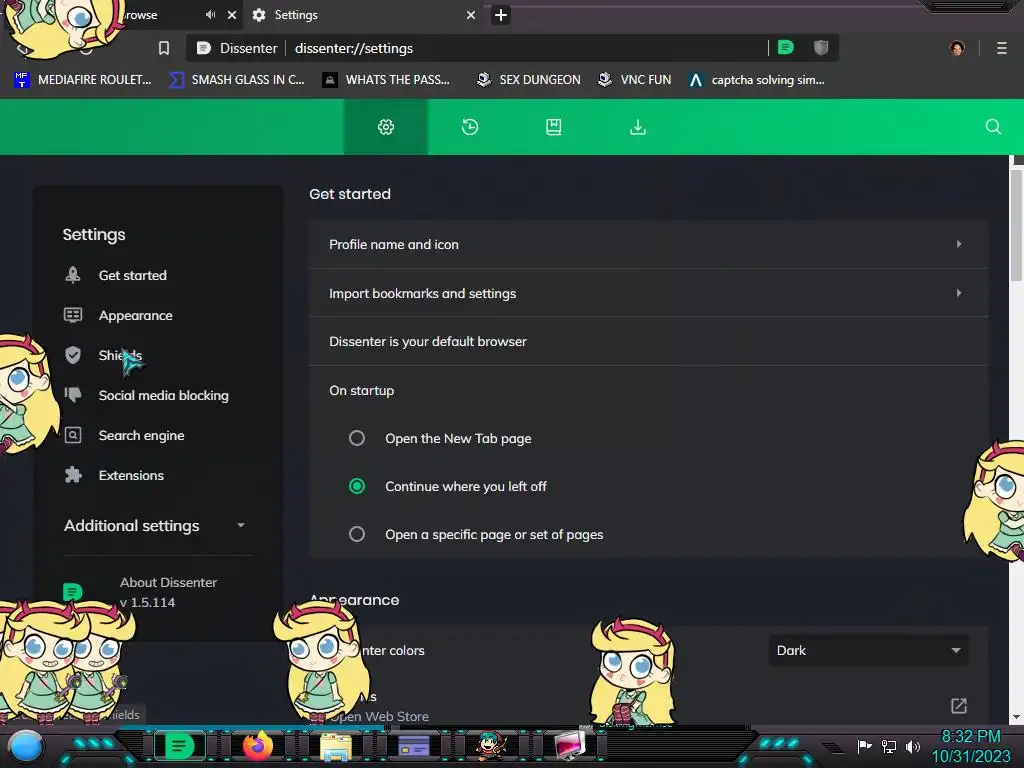Select Open the New Tab page option
This screenshot has width=1024, height=768.
click(357, 438)
